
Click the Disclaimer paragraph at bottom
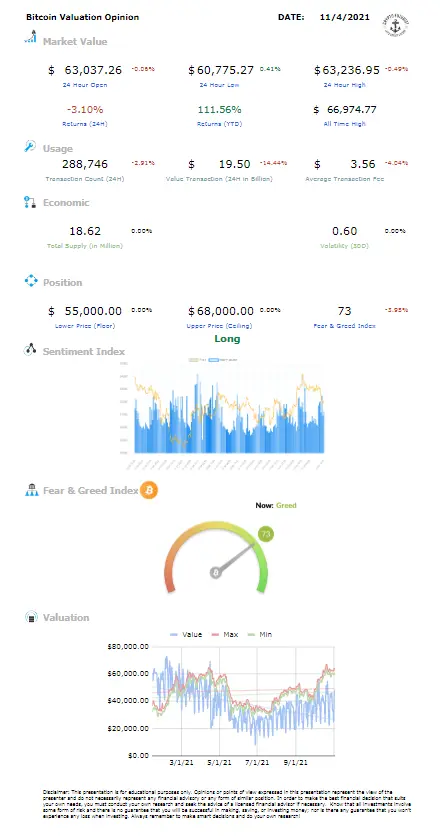point(228,806)
